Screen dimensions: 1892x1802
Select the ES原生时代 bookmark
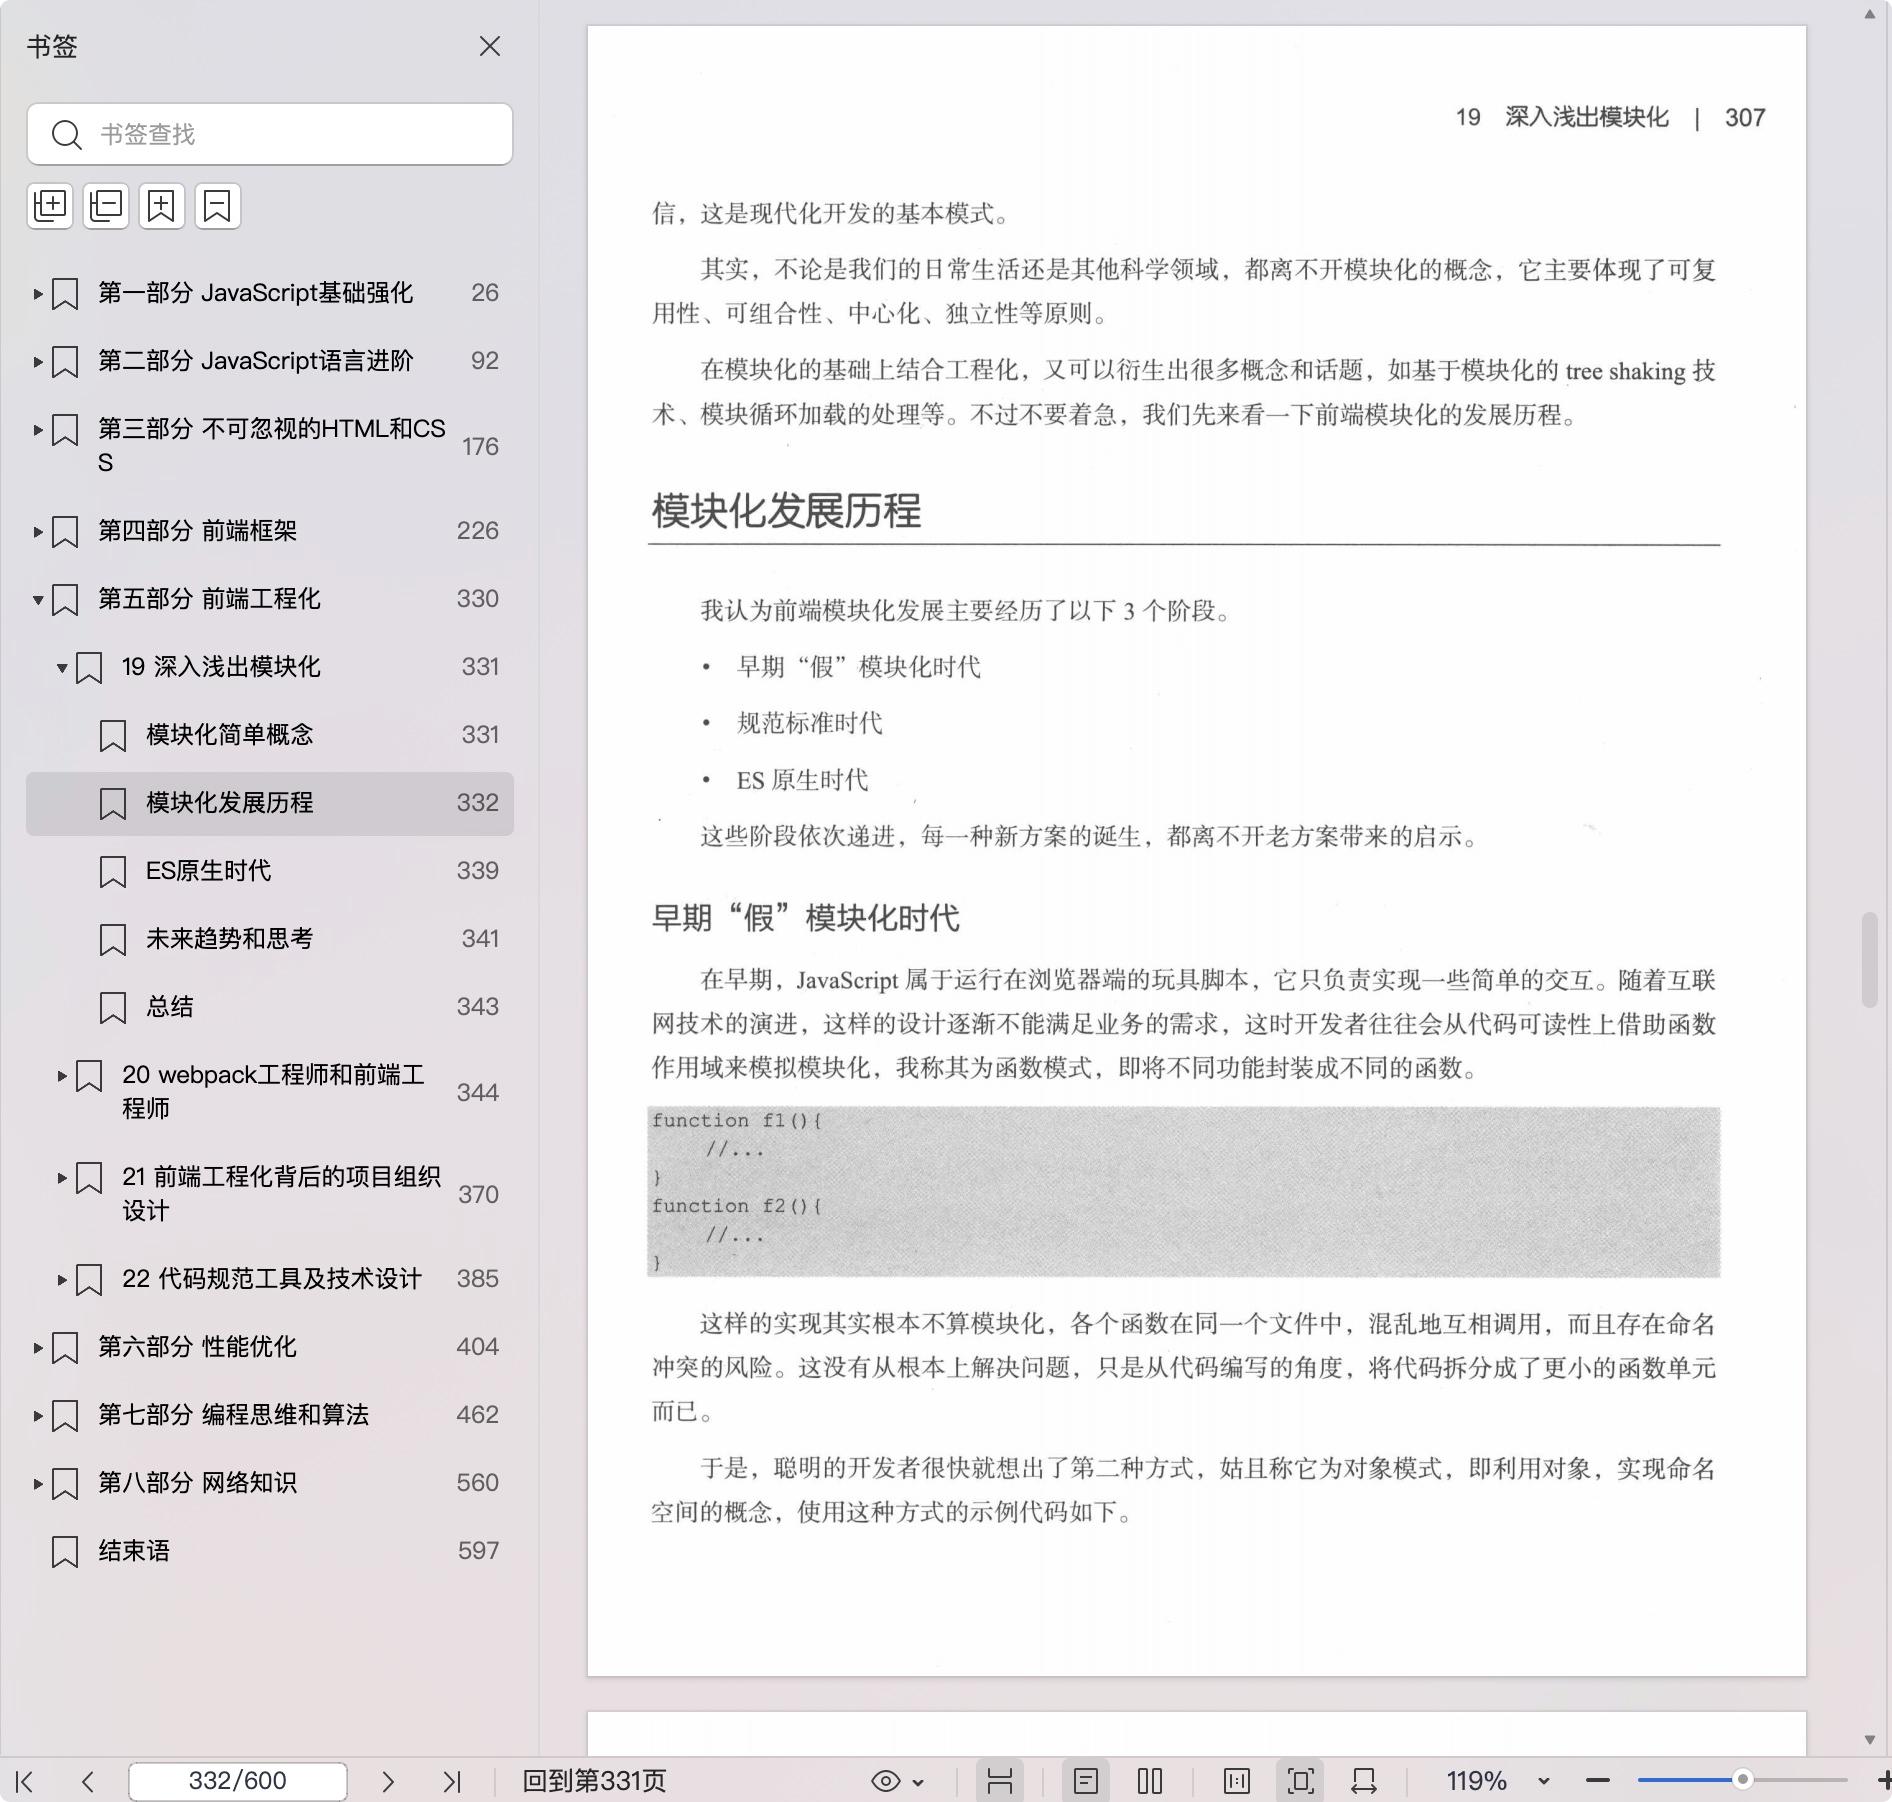pyautogui.click(x=208, y=871)
